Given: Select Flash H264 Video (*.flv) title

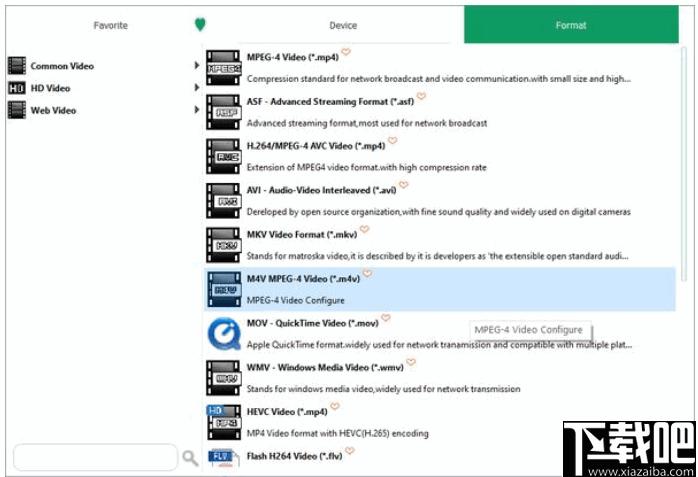Looking at the screenshot, I should tap(295, 456).
